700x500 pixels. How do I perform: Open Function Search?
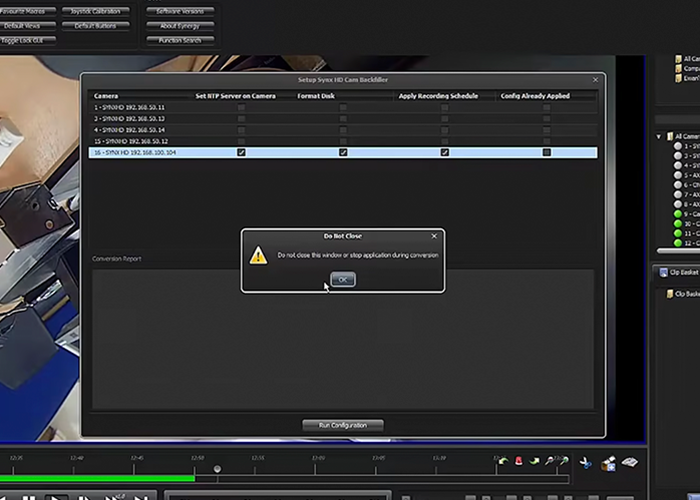point(180,41)
